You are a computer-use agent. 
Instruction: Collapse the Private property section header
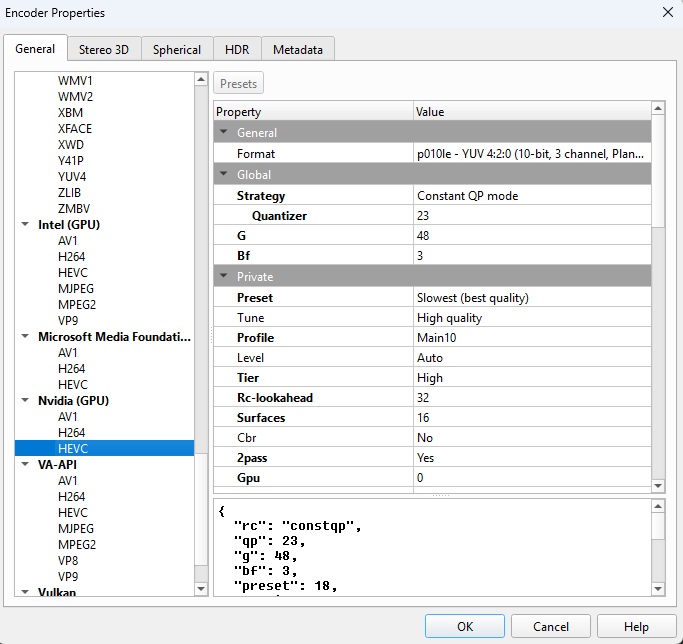[x=224, y=277]
